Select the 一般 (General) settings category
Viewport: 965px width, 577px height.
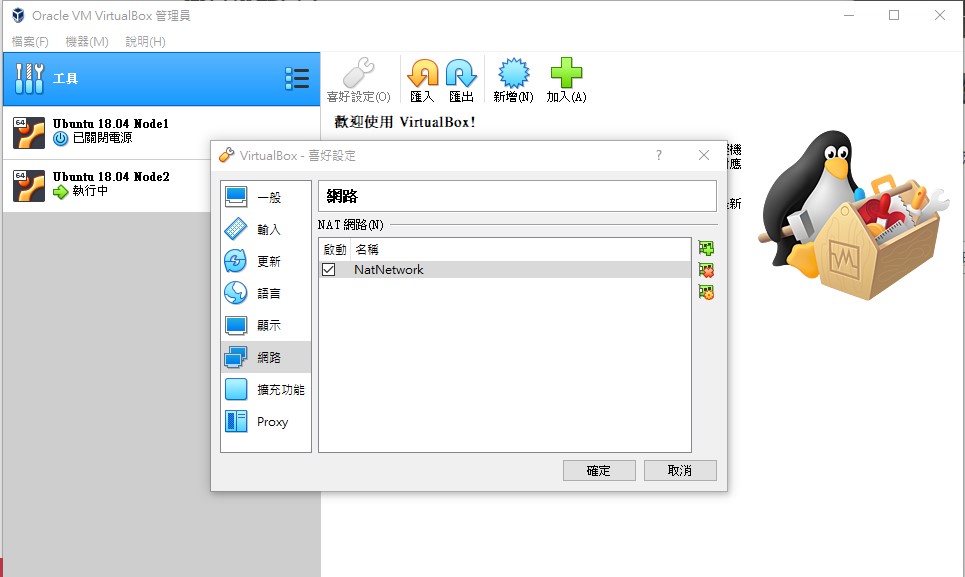point(266,198)
